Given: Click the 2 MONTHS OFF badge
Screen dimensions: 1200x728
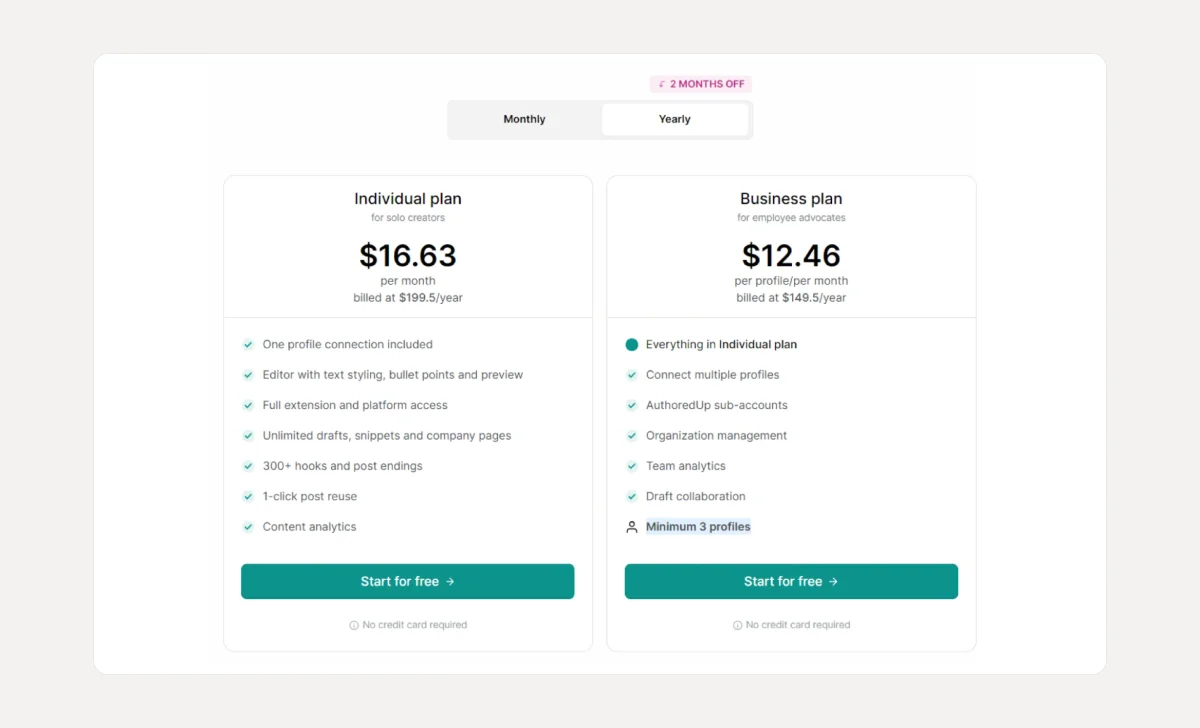Looking at the screenshot, I should point(701,84).
